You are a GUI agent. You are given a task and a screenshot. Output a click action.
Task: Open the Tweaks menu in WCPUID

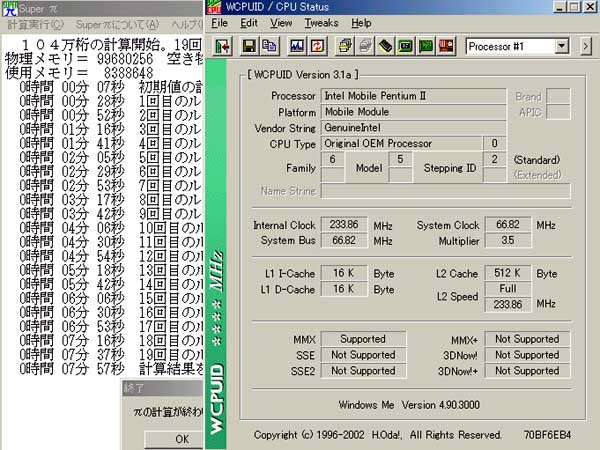[321, 23]
